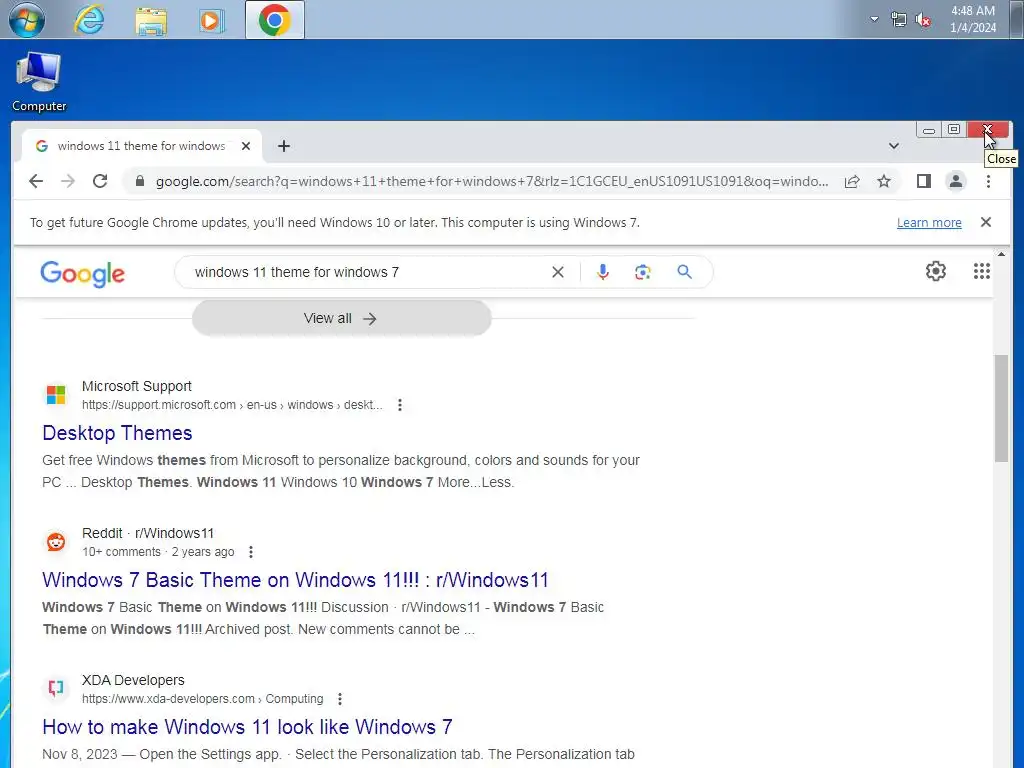Open Microsoft Support result favicon
Viewport: 1024px width, 768px height.
point(56,394)
